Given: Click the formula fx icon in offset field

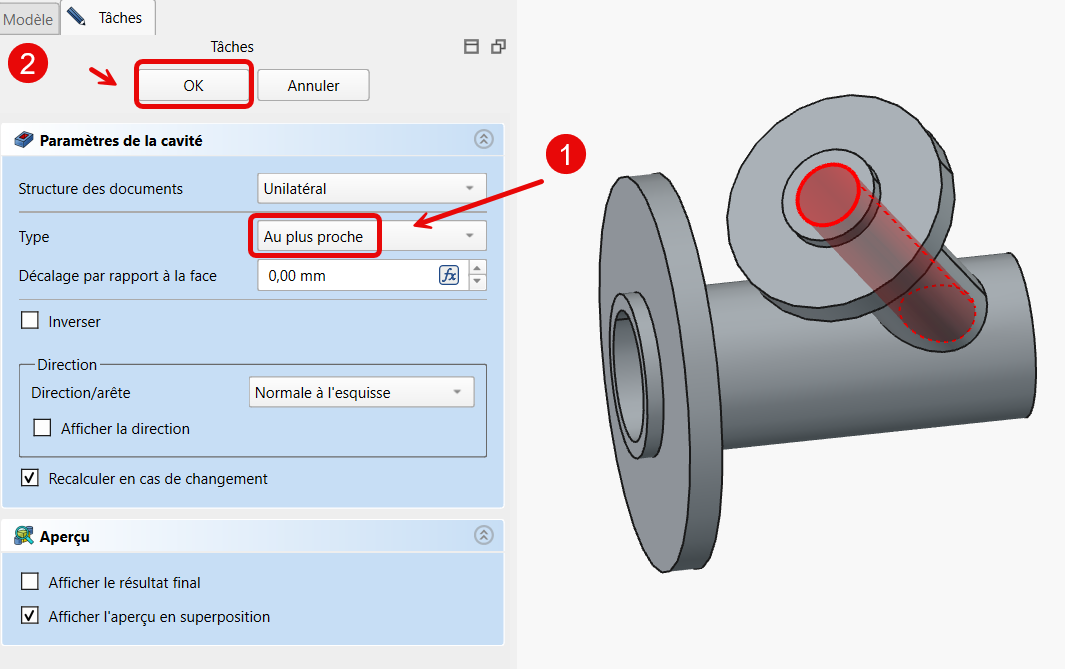Looking at the screenshot, I should point(449,275).
